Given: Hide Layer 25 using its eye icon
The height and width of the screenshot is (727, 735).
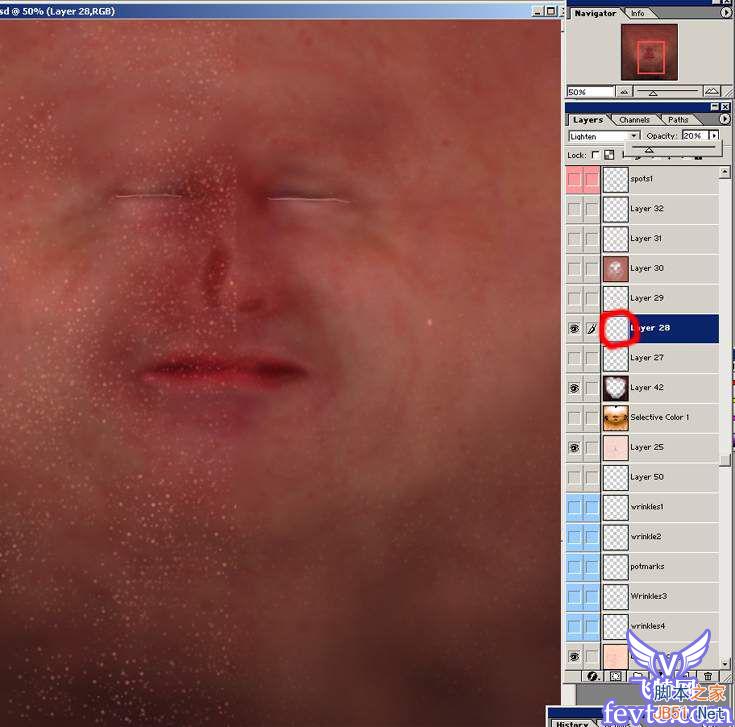Looking at the screenshot, I should point(574,448).
